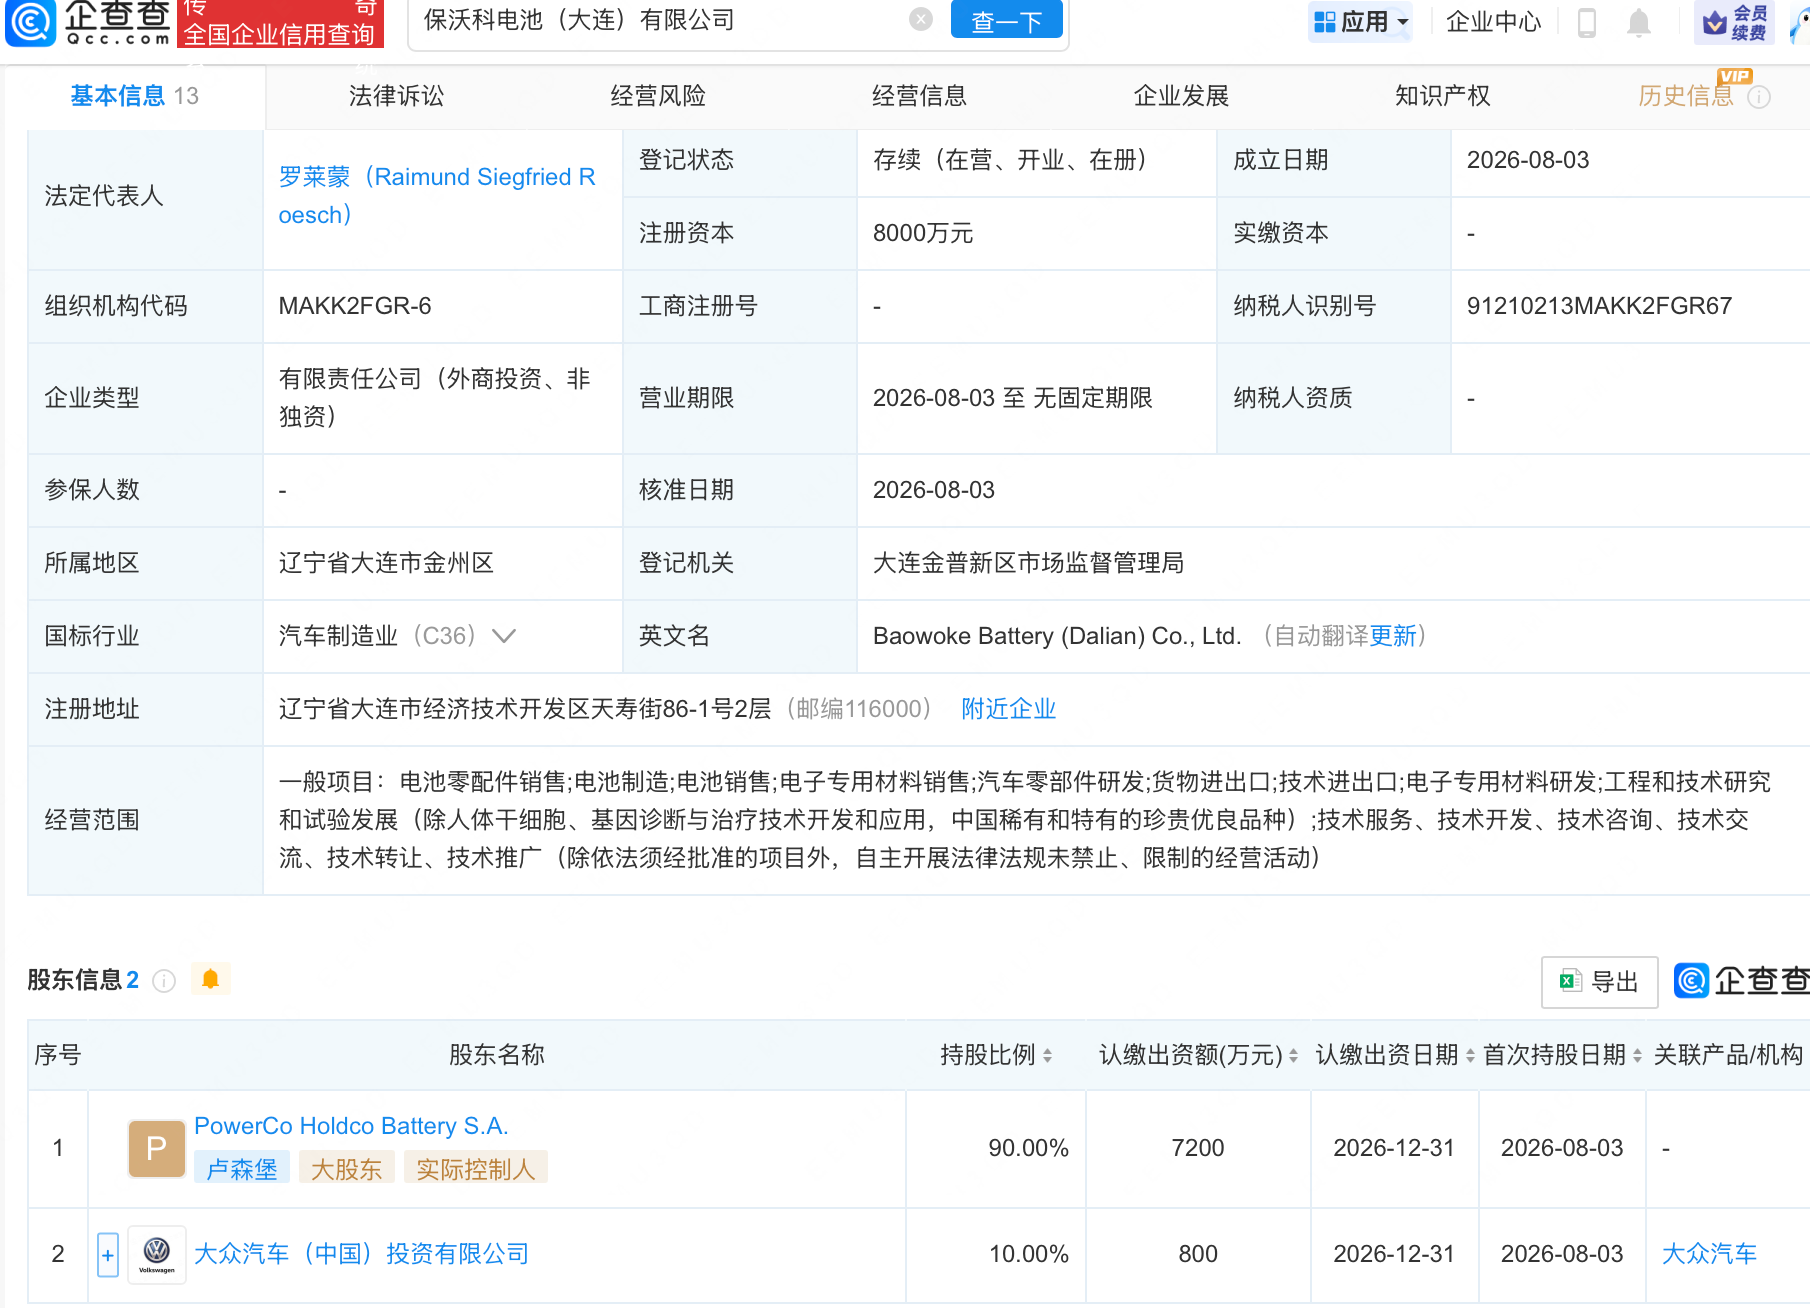Click taxpayer ID 91210213MAKK2FGR67
The image size is (1810, 1308).
(1599, 306)
